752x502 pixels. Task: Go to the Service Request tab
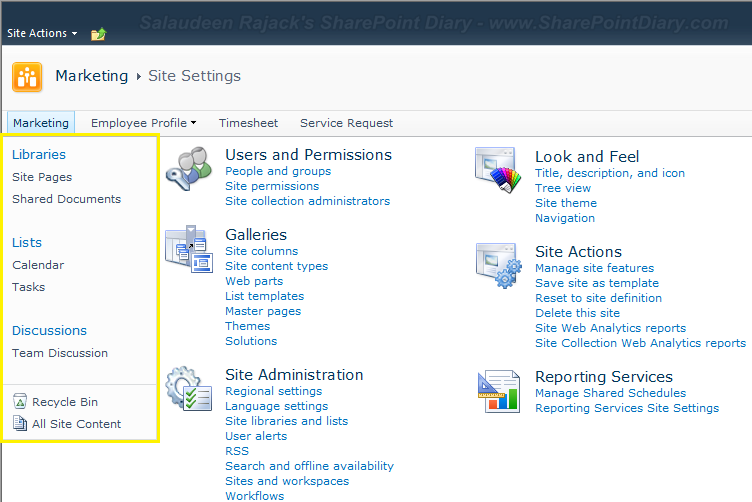point(346,123)
